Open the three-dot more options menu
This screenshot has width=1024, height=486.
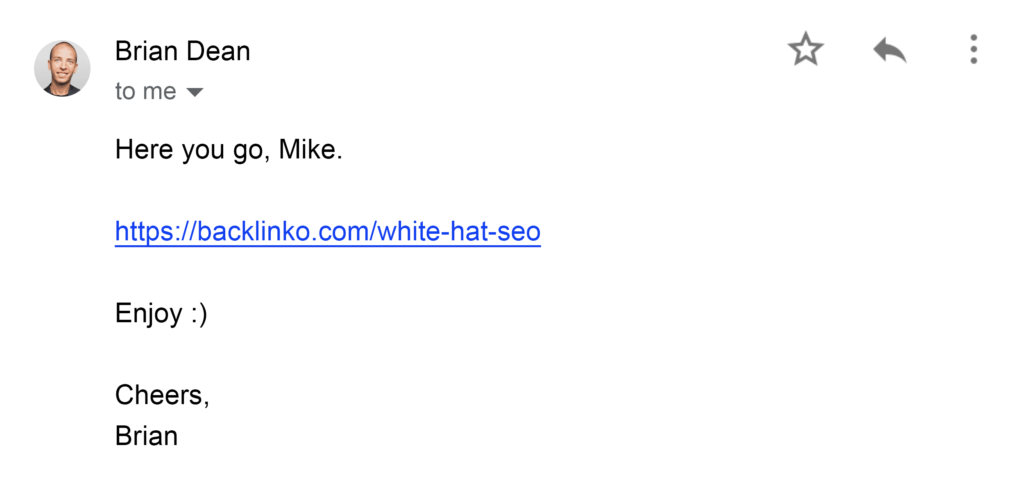point(973,49)
